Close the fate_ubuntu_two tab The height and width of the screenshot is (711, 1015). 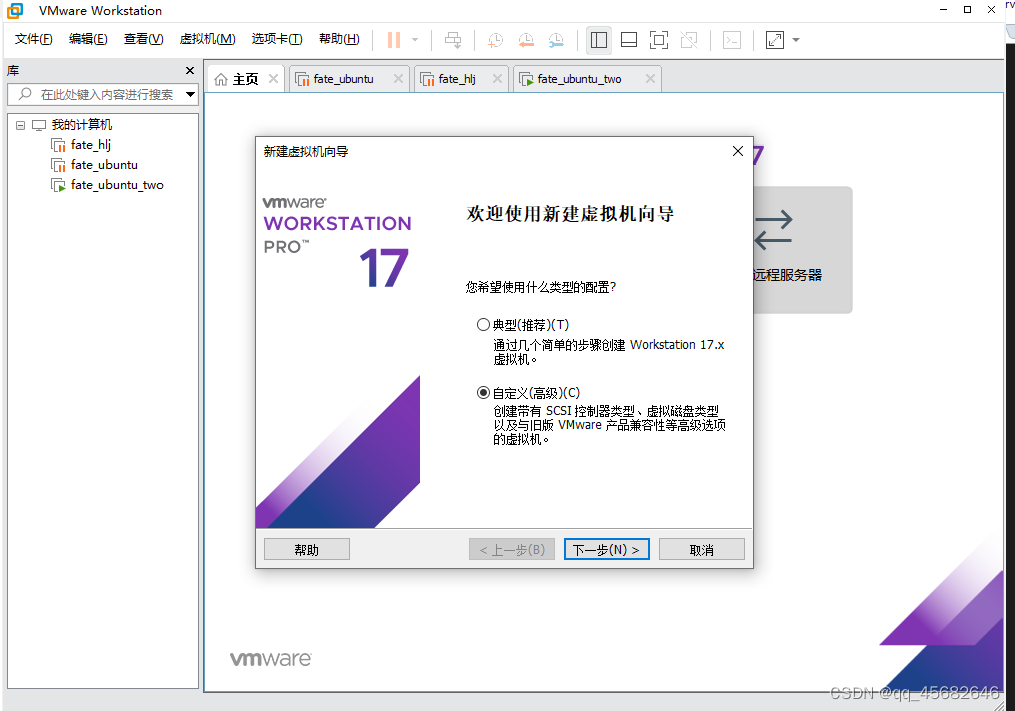click(651, 78)
